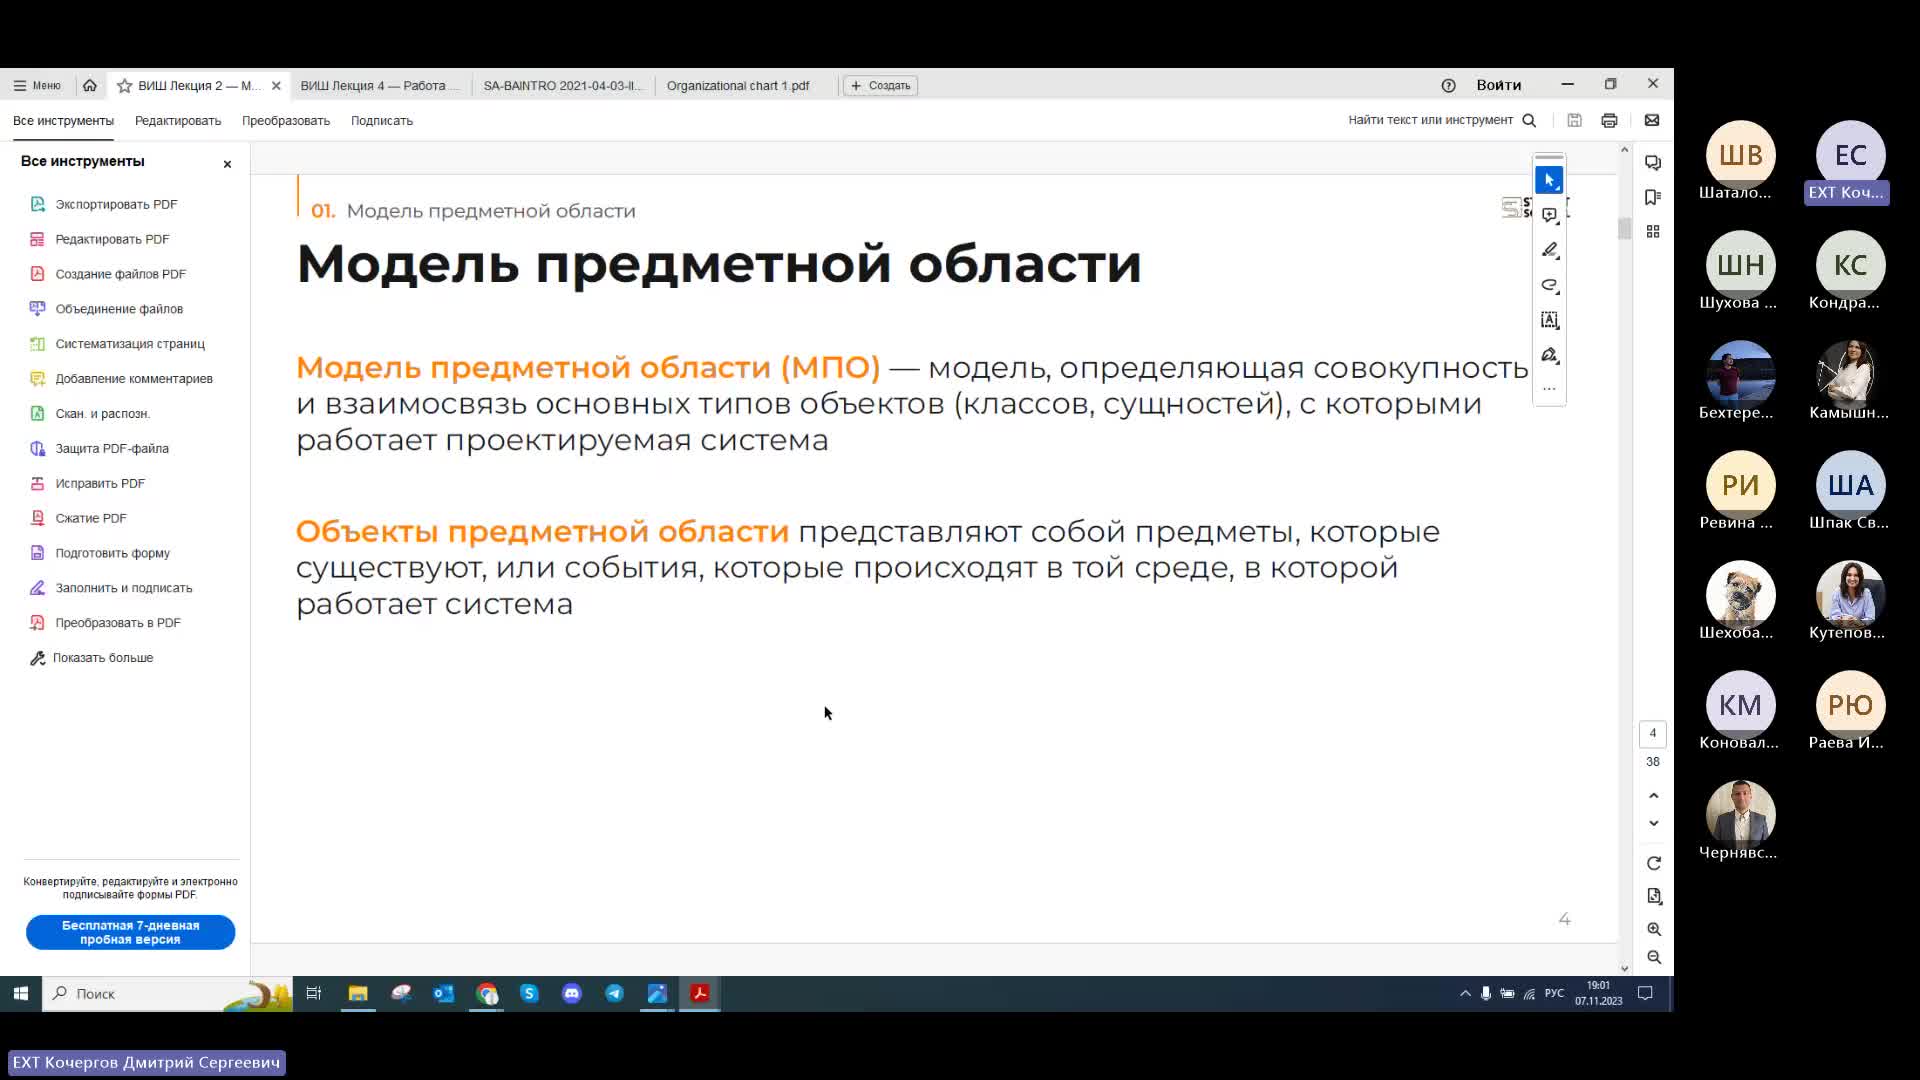1920x1080 pixels.
Task: Select the arrow selection tool
Action: (x=1549, y=180)
